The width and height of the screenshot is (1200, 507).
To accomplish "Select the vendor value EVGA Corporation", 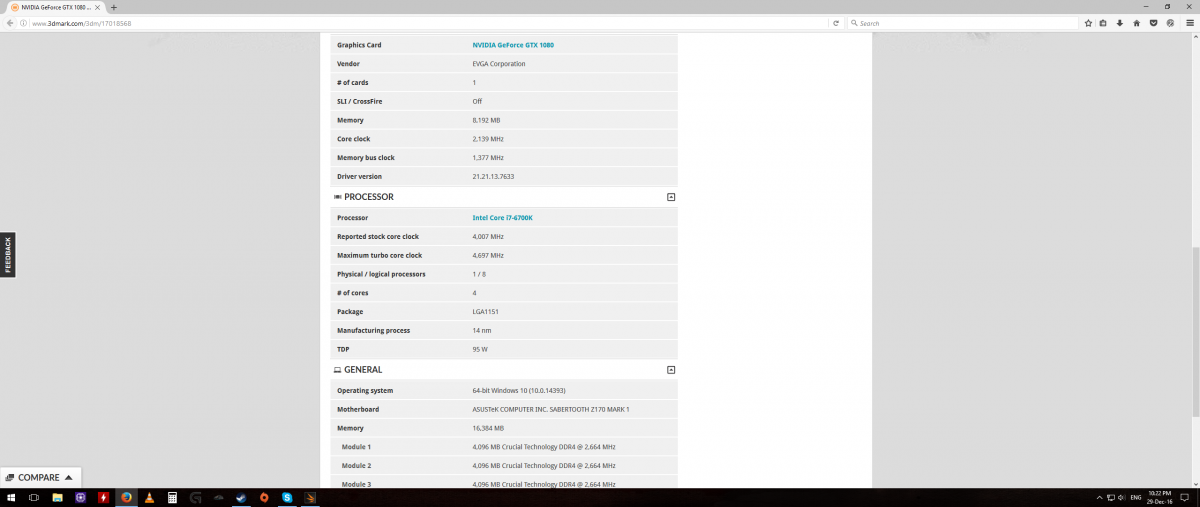I will (x=498, y=64).
